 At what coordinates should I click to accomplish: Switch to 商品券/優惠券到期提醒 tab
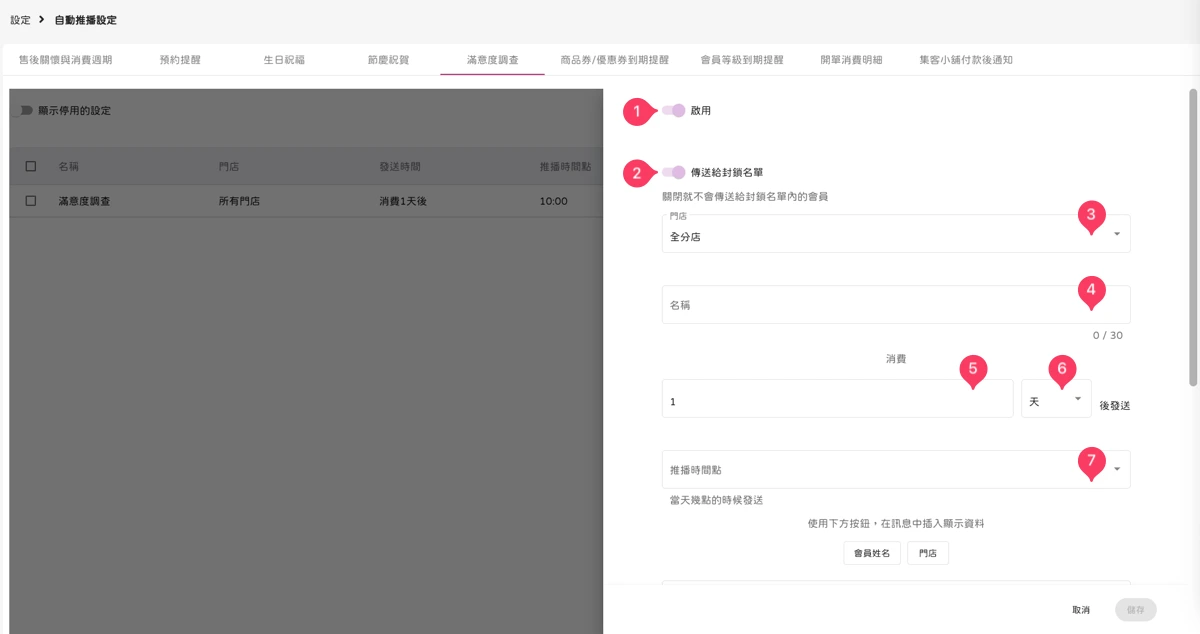pos(615,60)
